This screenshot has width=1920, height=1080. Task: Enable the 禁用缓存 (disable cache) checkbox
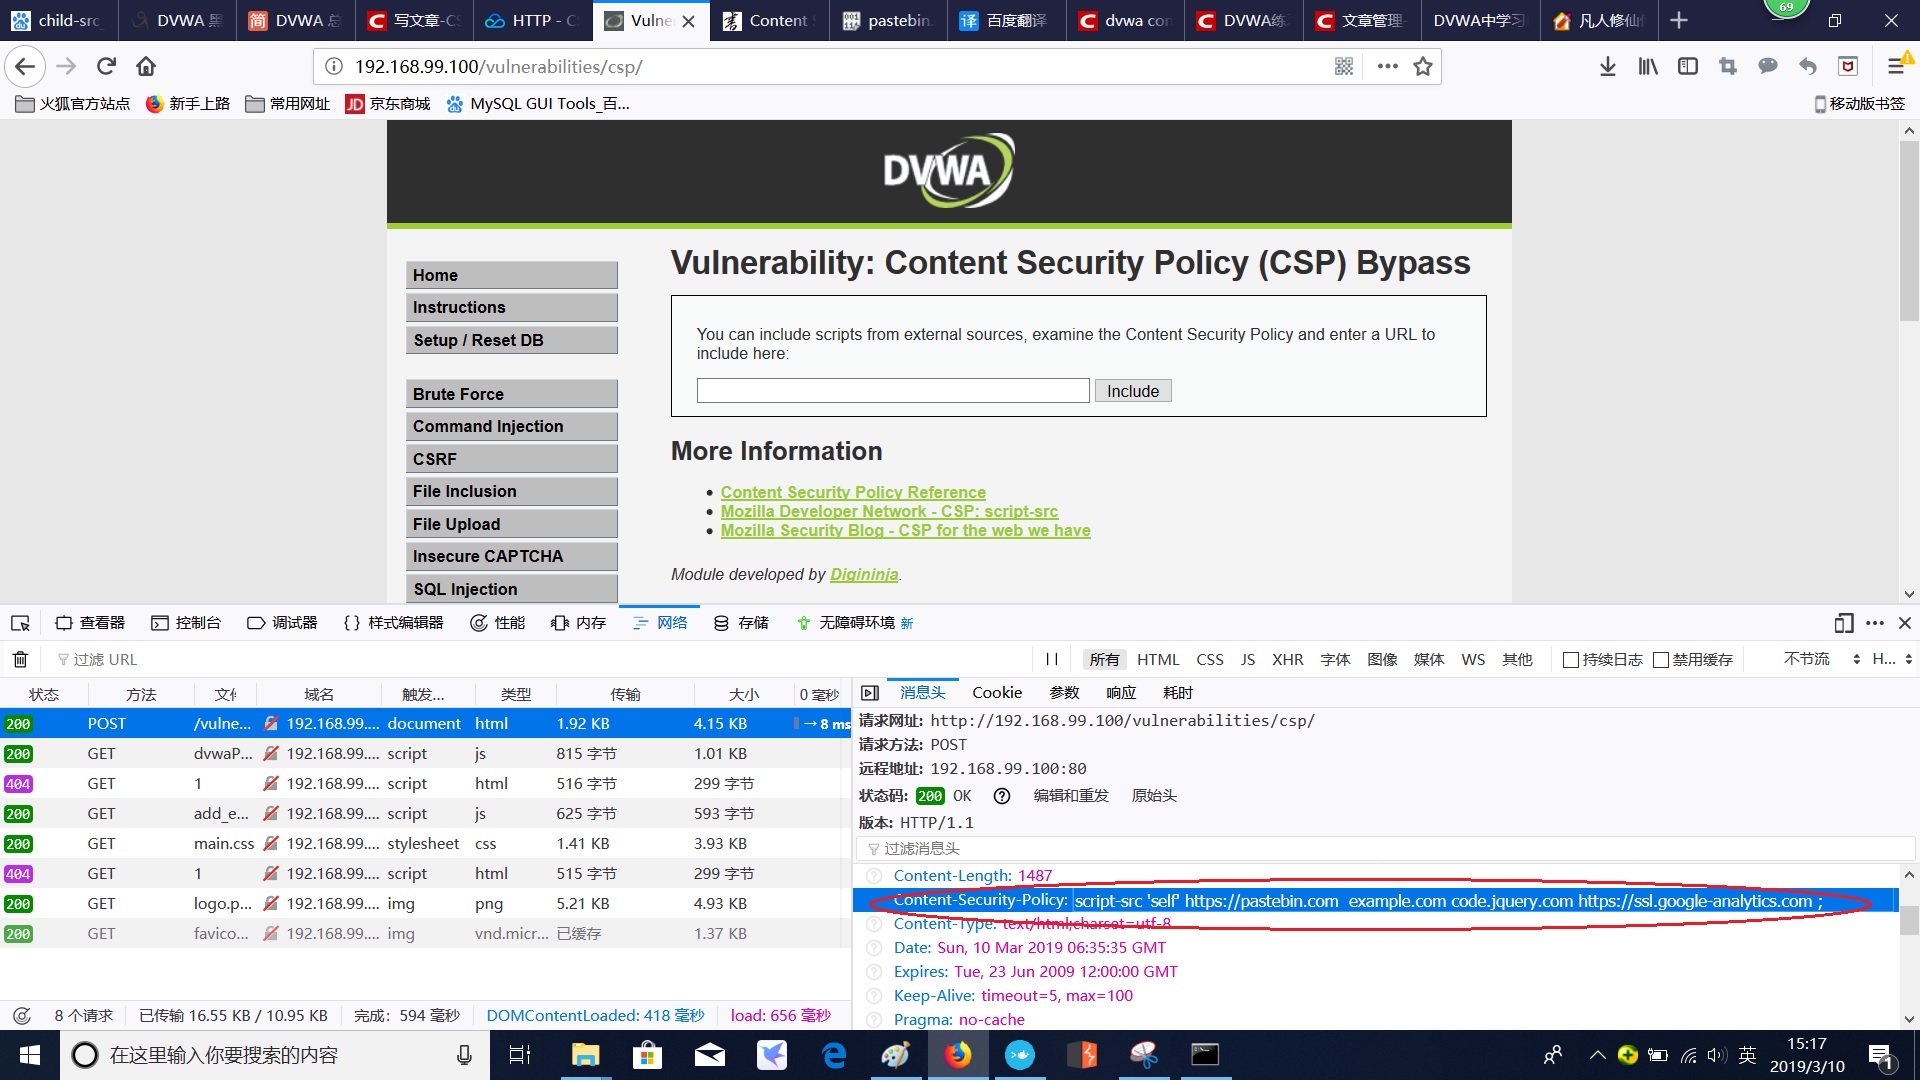point(1660,660)
